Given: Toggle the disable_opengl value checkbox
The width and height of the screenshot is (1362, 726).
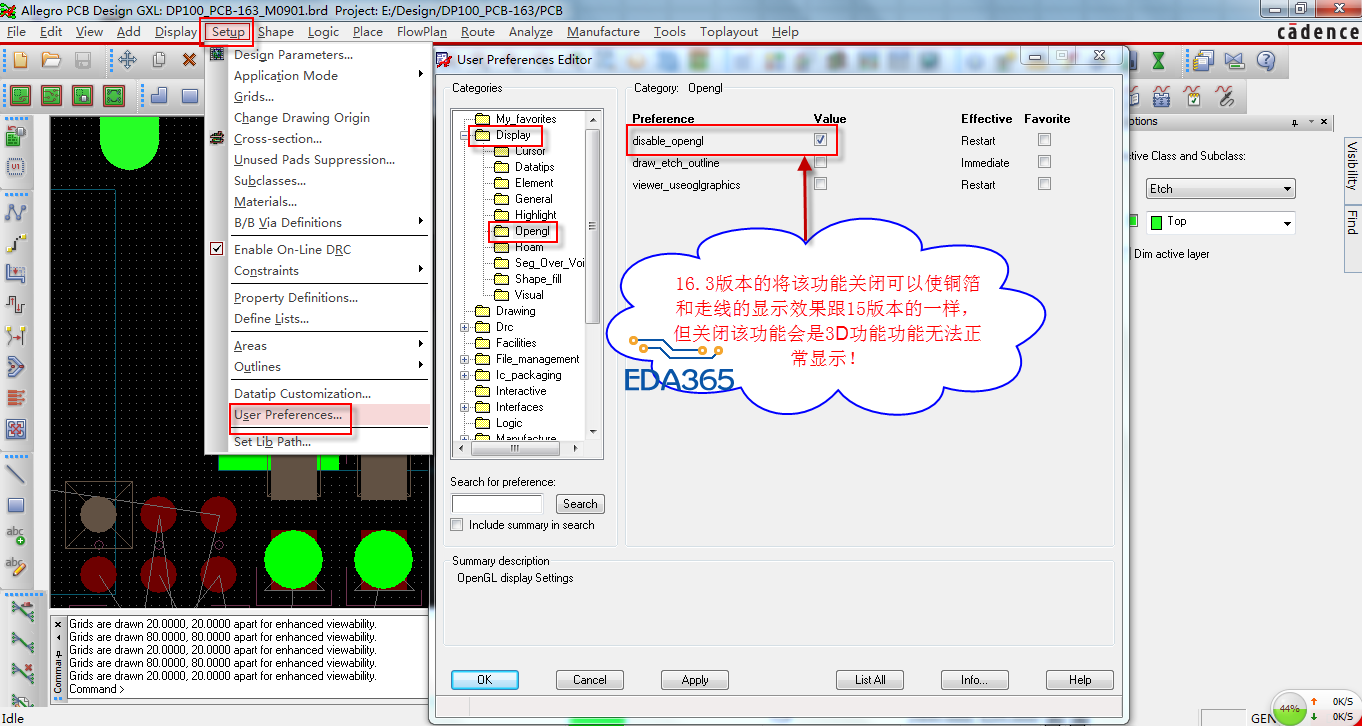Looking at the screenshot, I should (x=820, y=140).
